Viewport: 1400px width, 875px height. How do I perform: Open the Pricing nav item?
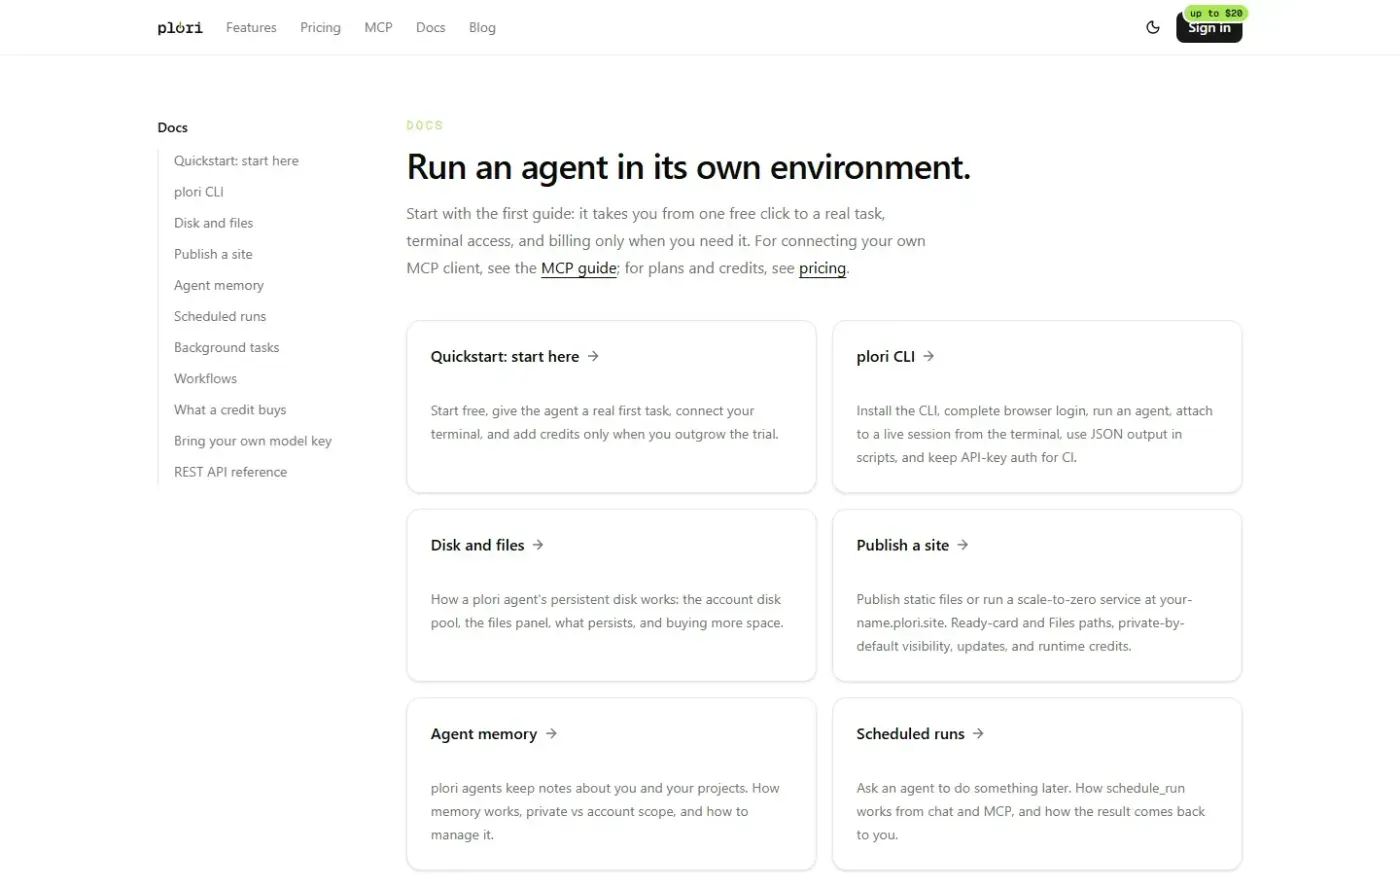pos(320,28)
